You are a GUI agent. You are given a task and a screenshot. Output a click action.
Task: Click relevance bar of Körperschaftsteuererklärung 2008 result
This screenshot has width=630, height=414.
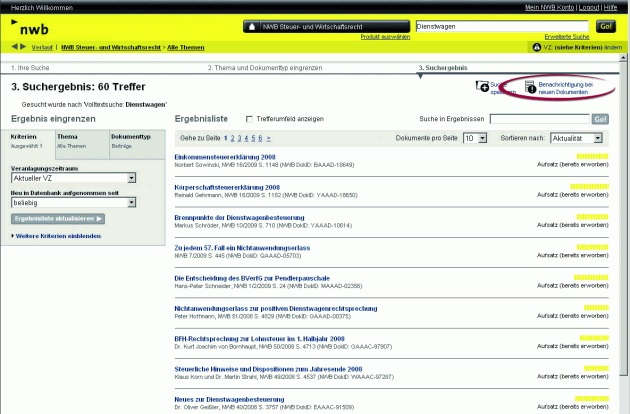(593, 184)
